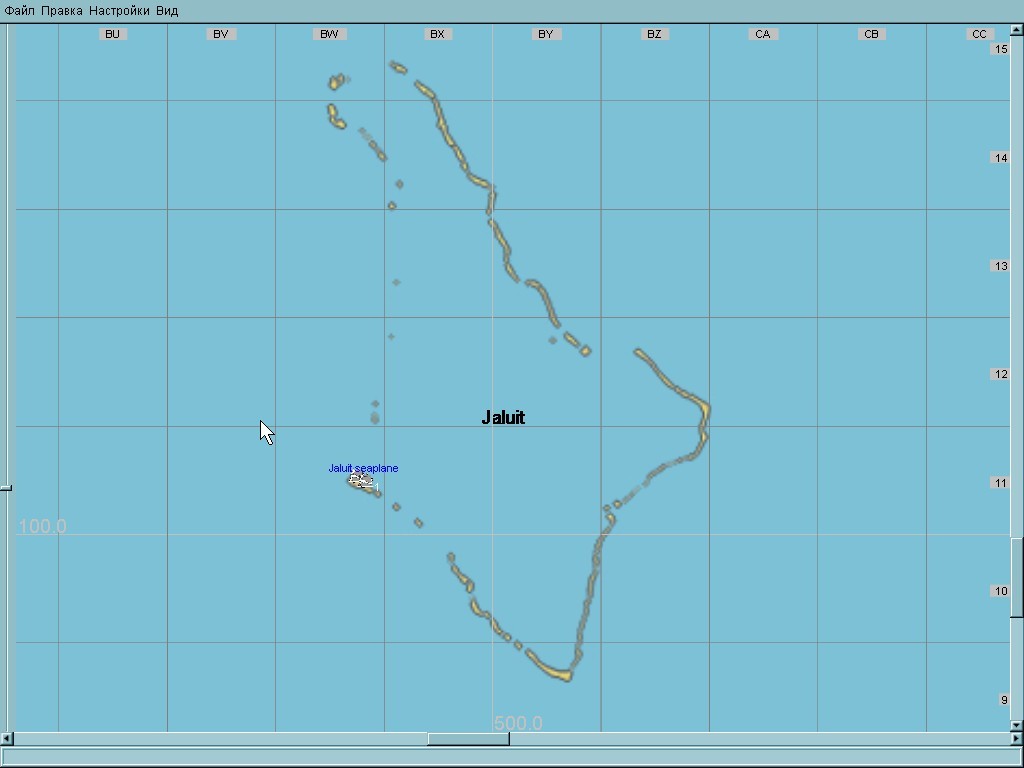Click the 500.0 coordinate label

(518, 723)
